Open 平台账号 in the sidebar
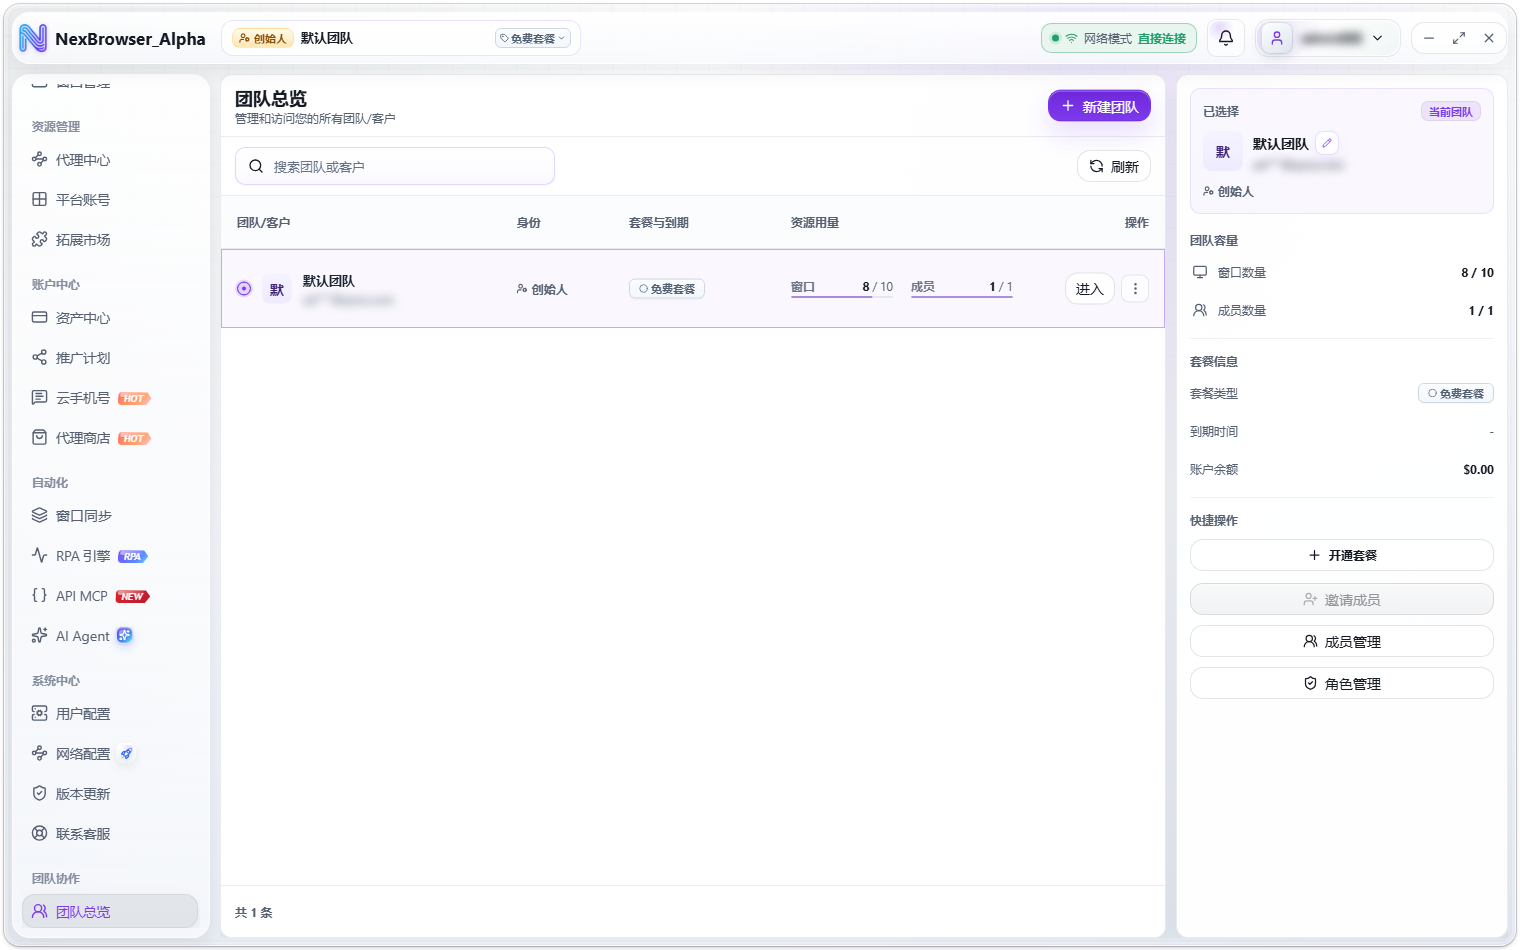This screenshot has height=950, width=1520. tap(110, 199)
